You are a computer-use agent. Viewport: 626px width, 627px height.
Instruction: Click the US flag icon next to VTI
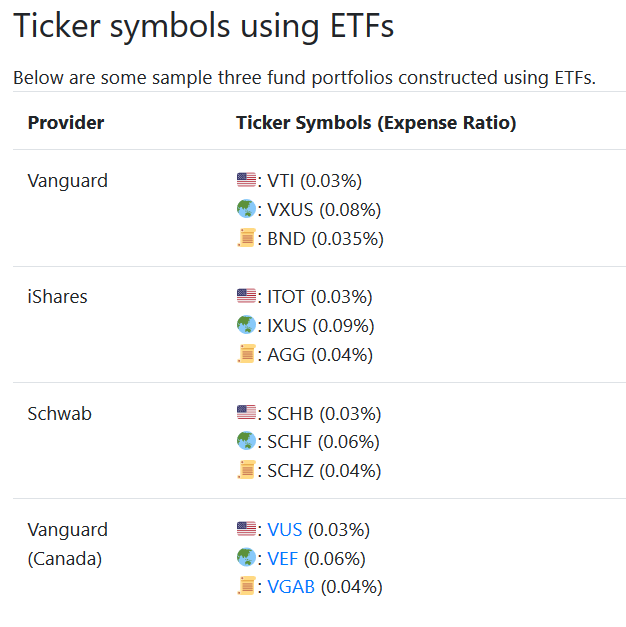(246, 180)
